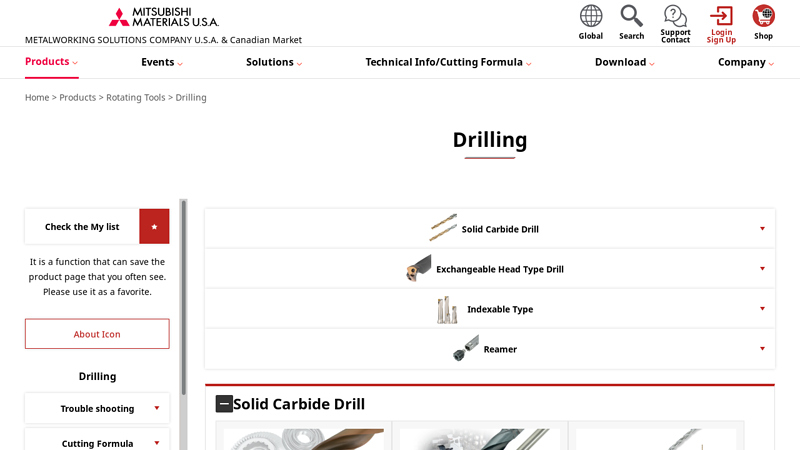
Task: Open the Events menu
Action: [x=162, y=62]
